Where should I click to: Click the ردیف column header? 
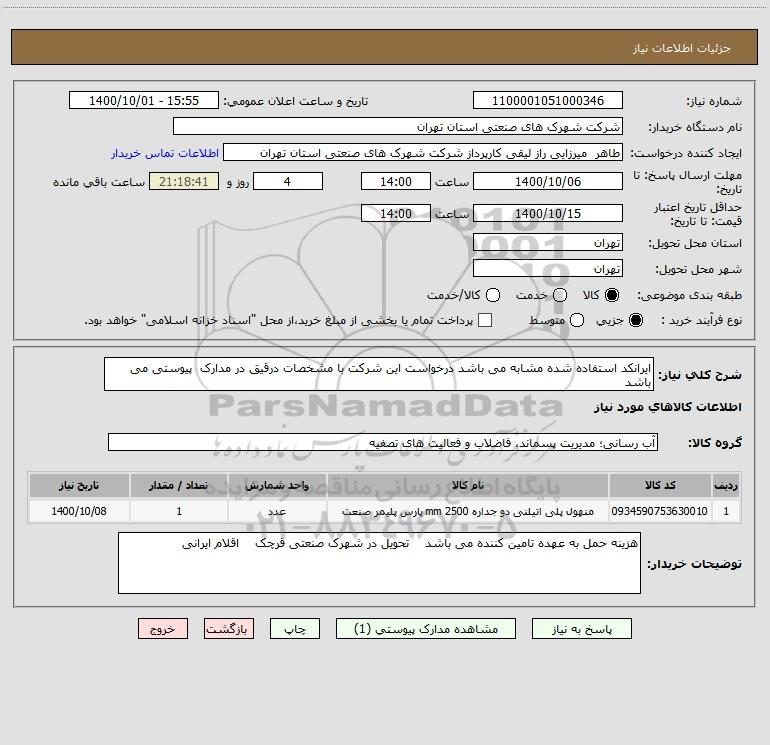[x=726, y=485]
